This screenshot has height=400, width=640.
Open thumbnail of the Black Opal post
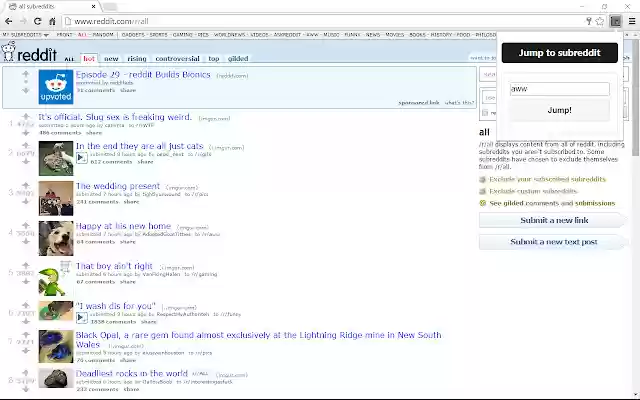coord(56,347)
